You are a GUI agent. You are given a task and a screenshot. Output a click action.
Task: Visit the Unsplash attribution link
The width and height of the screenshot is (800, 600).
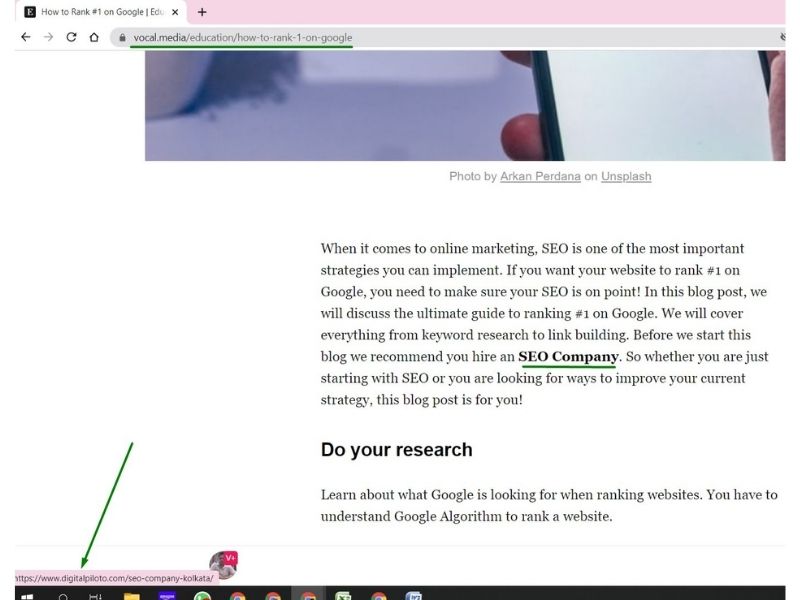click(x=626, y=176)
